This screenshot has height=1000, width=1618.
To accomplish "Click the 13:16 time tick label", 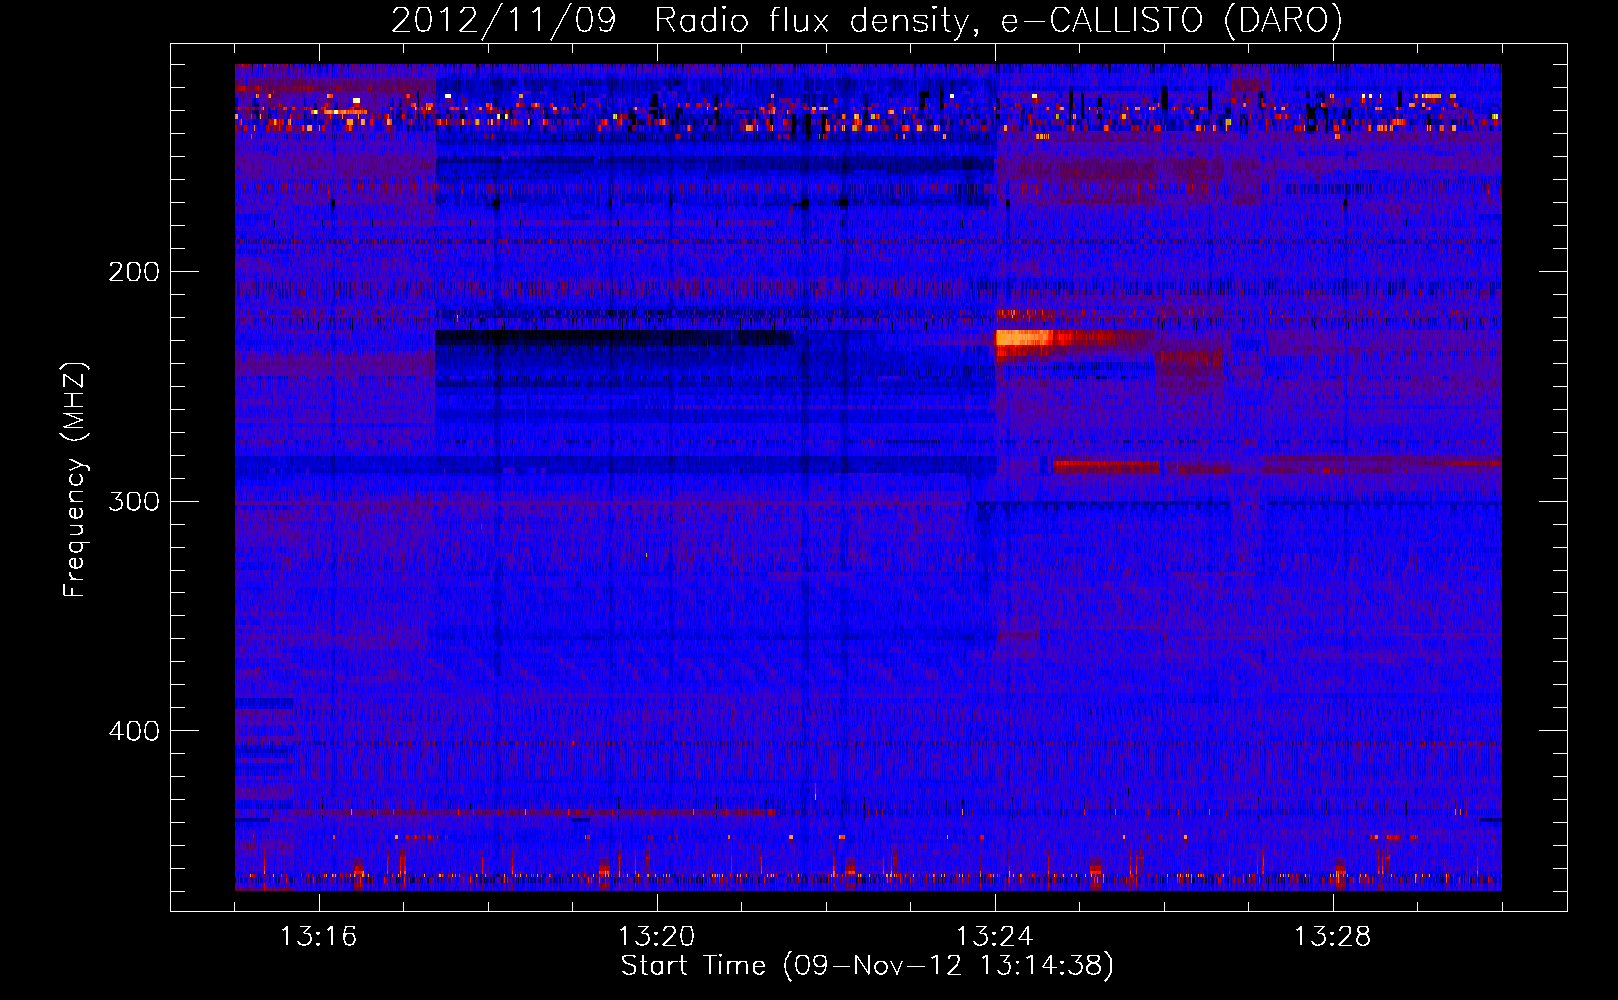I will [x=318, y=937].
